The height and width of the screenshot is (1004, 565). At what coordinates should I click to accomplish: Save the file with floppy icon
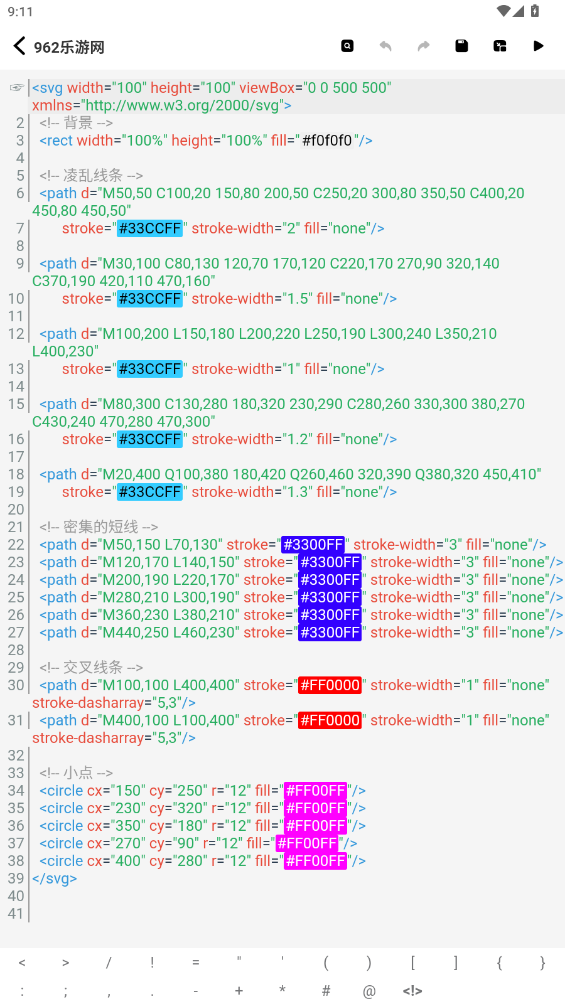461,46
